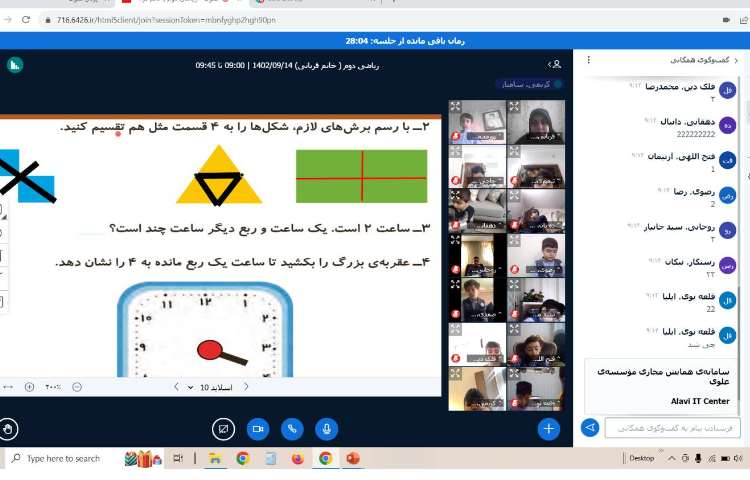Screen dimensions: 750x480
Task: Open the battery status in system tray
Action: coord(725,458)
